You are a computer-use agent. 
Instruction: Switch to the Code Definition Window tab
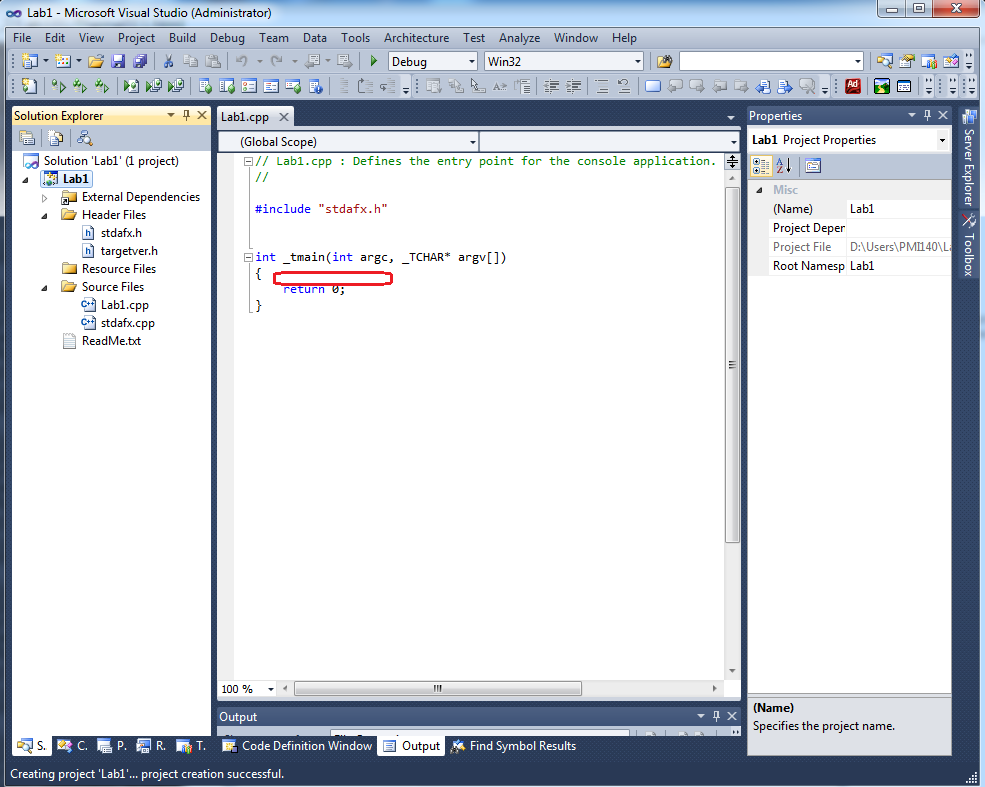[297, 746]
